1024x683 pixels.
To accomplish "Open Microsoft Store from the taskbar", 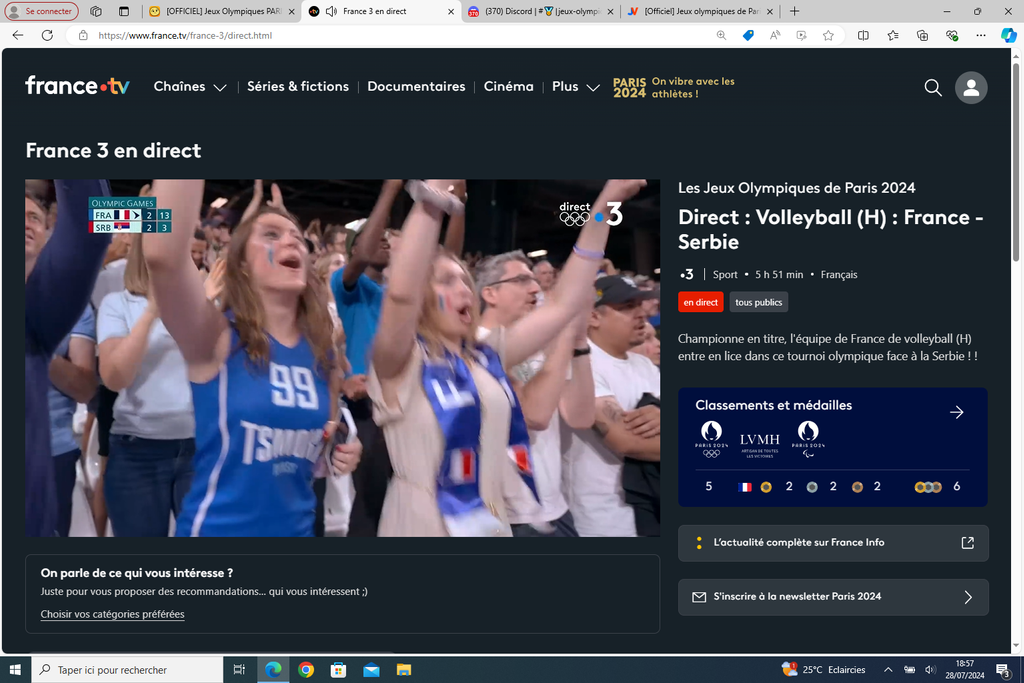I will [x=339, y=670].
